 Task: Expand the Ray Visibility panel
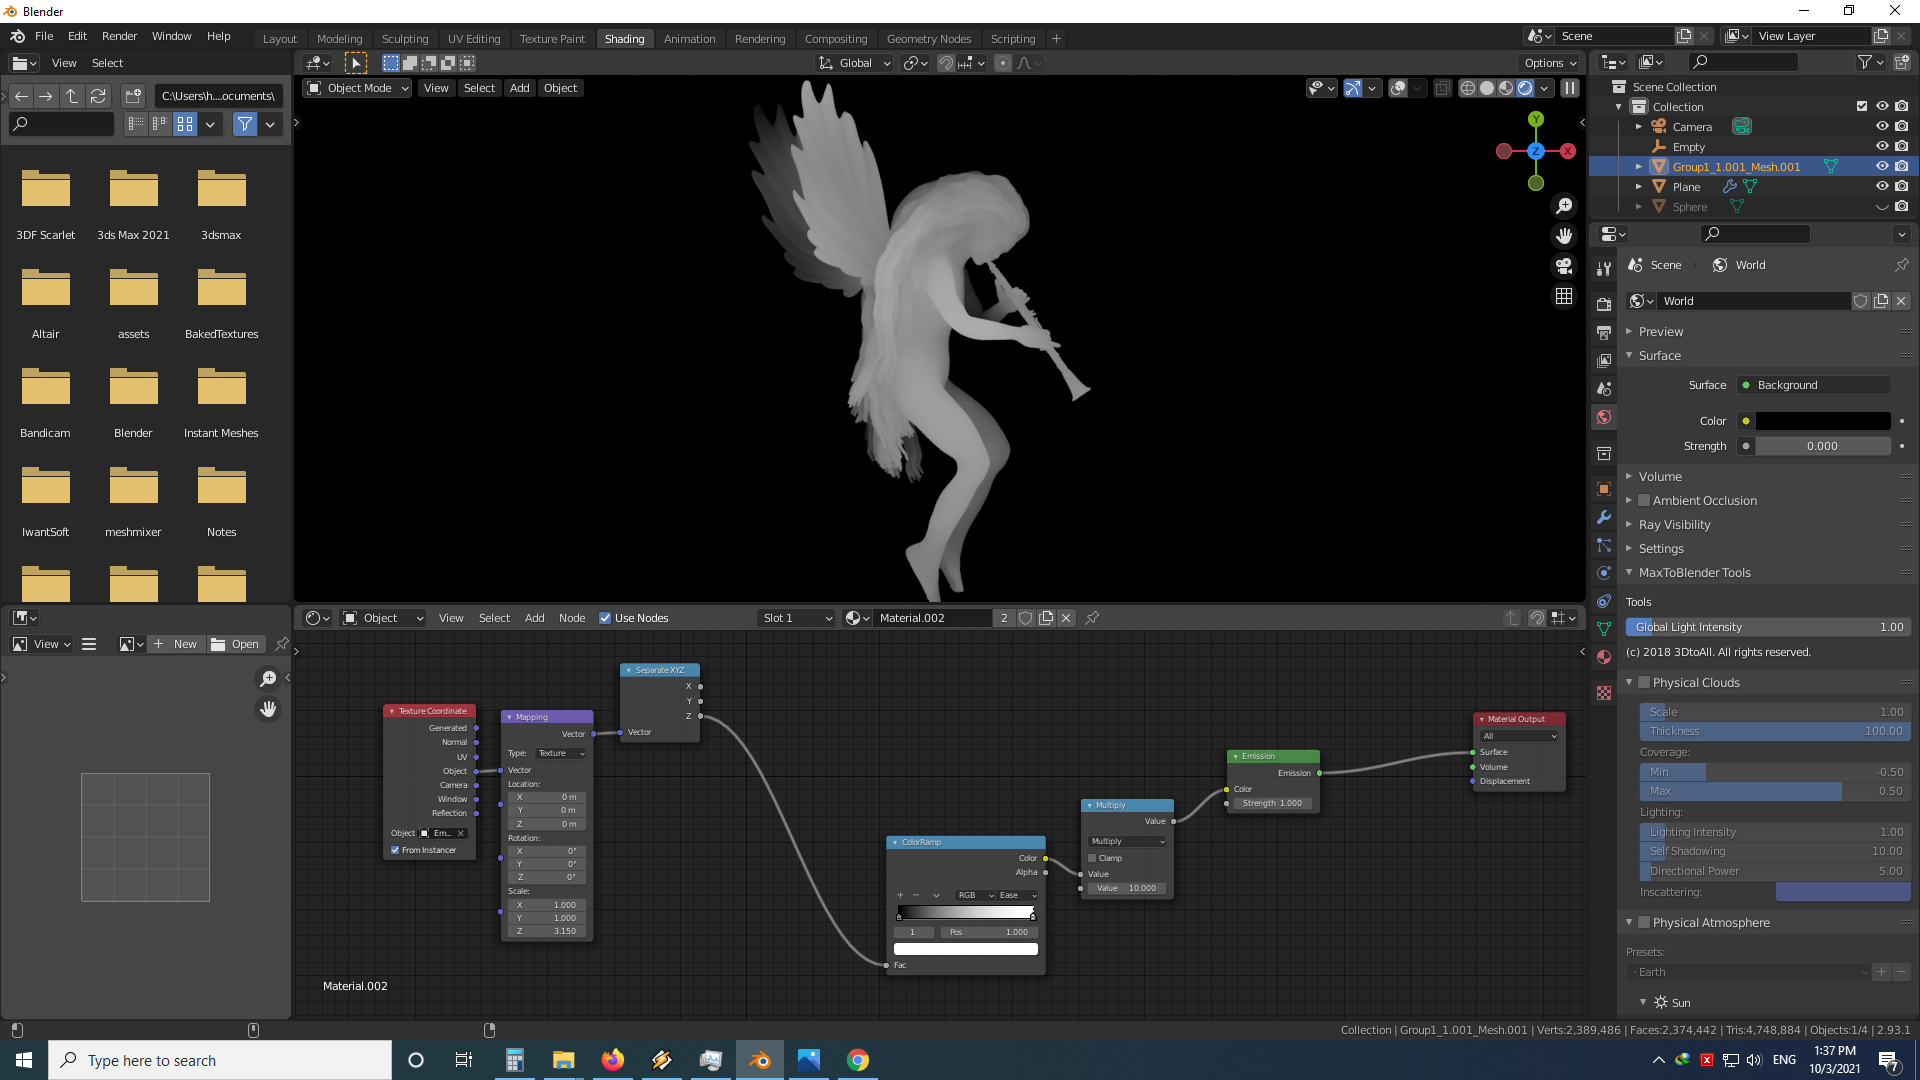pos(1674,525)
